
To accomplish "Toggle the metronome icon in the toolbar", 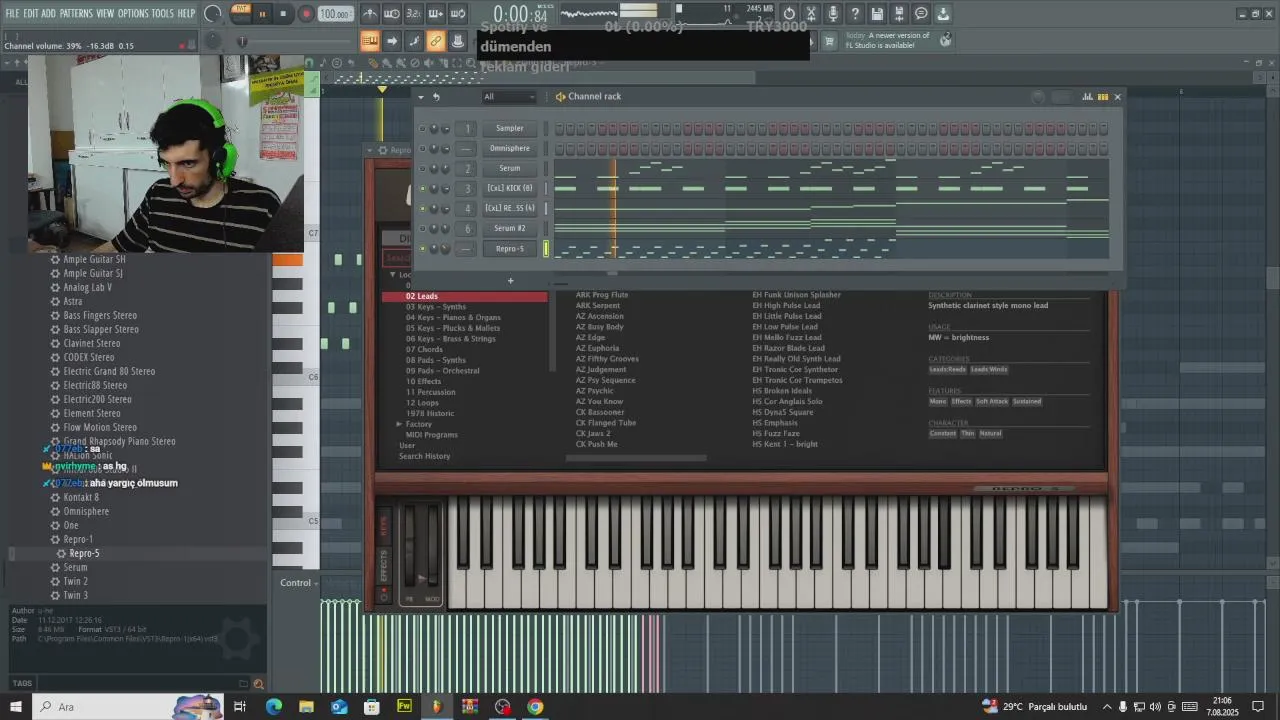I will click(370, 14).
